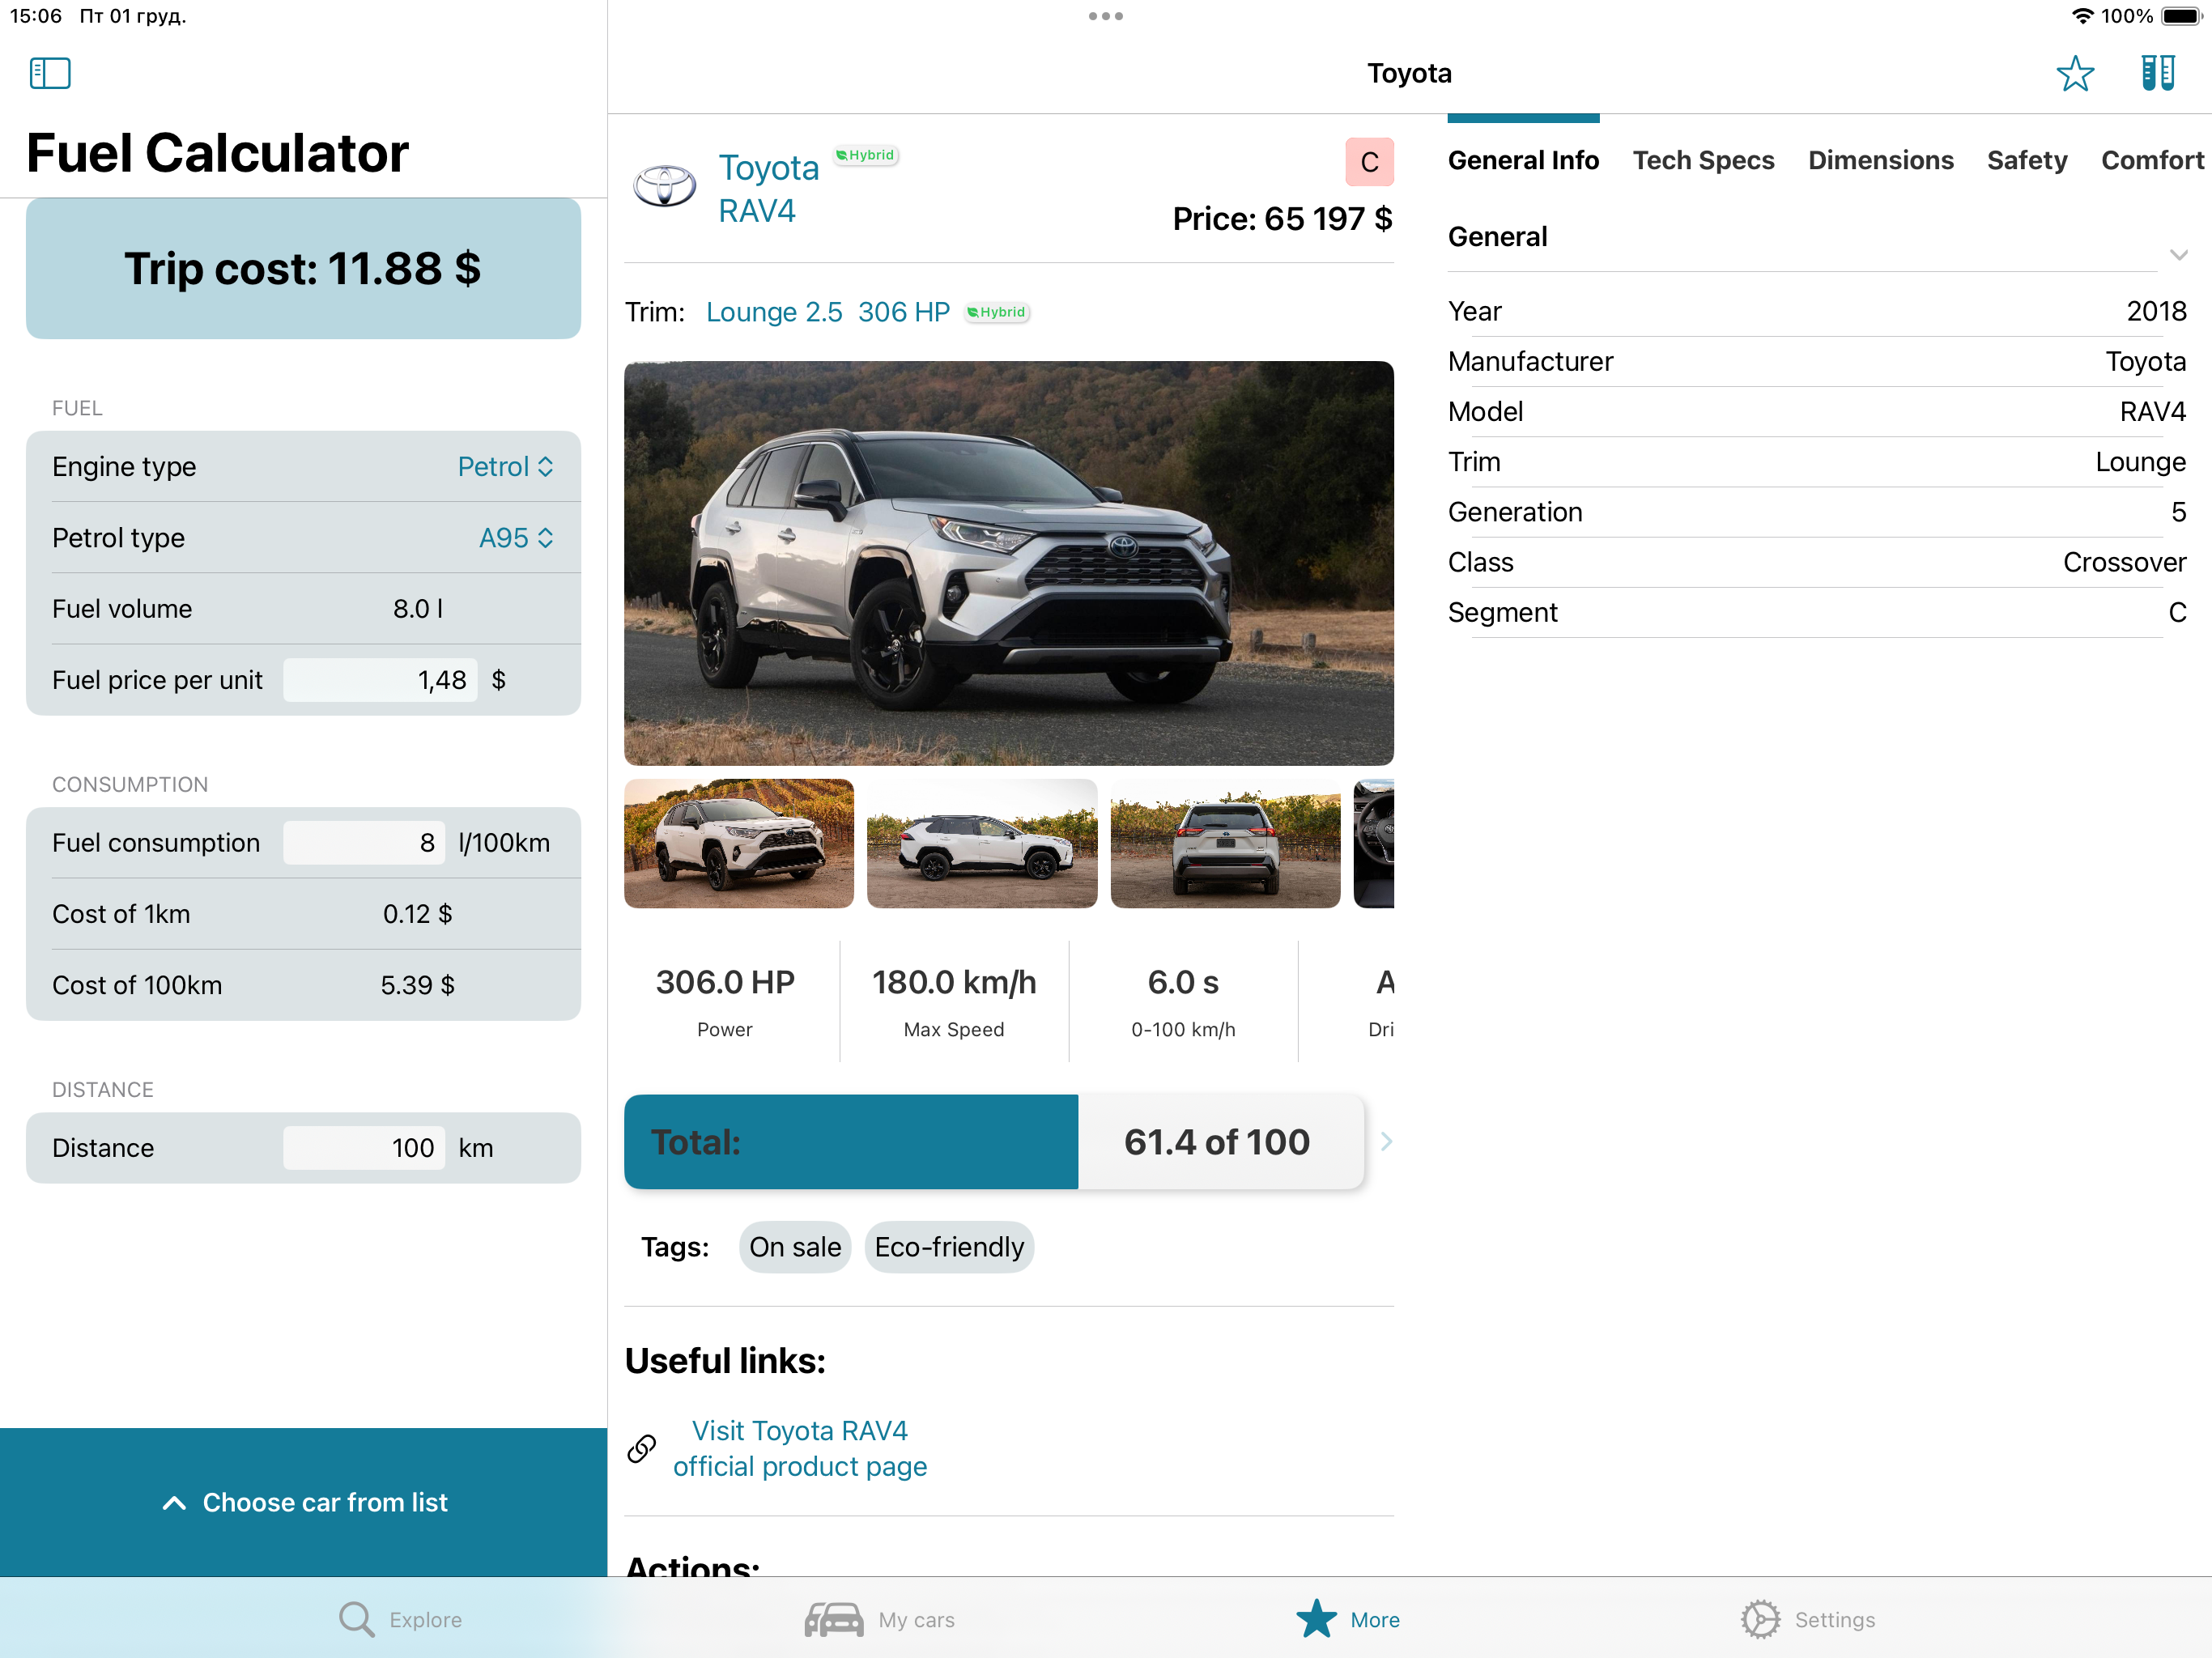Tap the Manufacturer Toyota row

pyautogui.click(x=1817, y=361)
